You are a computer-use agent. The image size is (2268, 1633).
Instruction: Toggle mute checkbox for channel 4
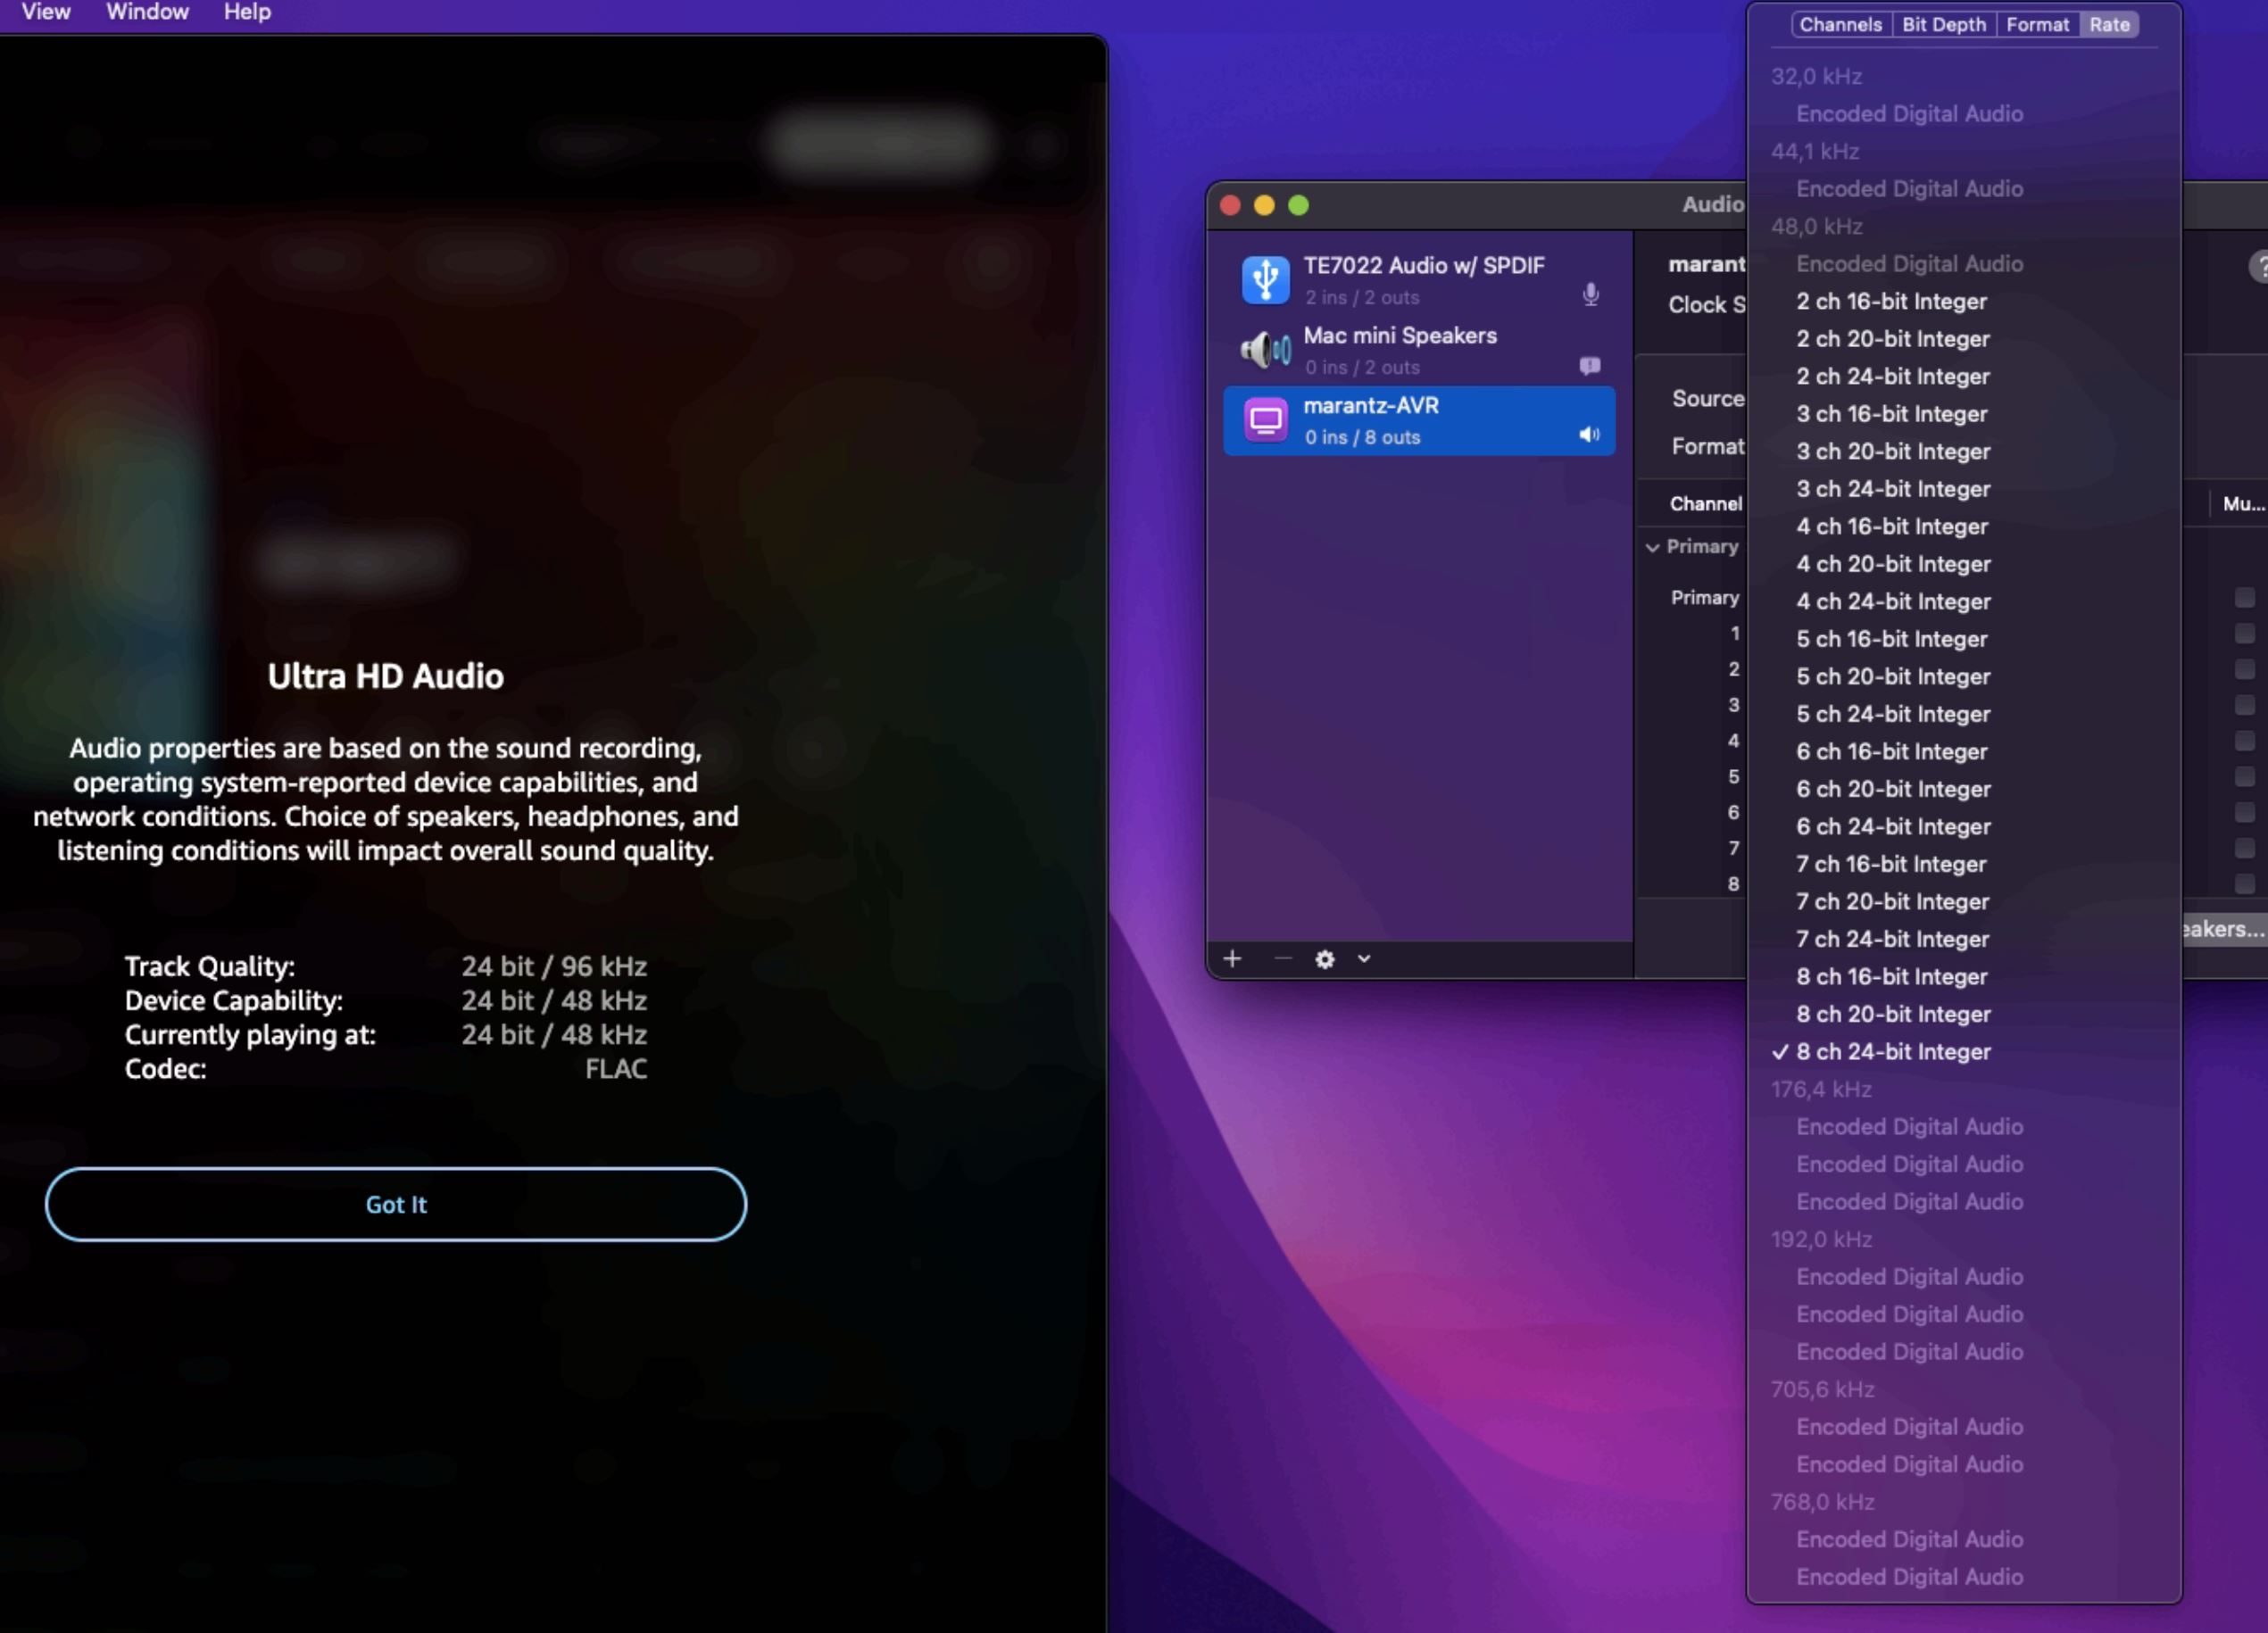[x=2244, y=741]
